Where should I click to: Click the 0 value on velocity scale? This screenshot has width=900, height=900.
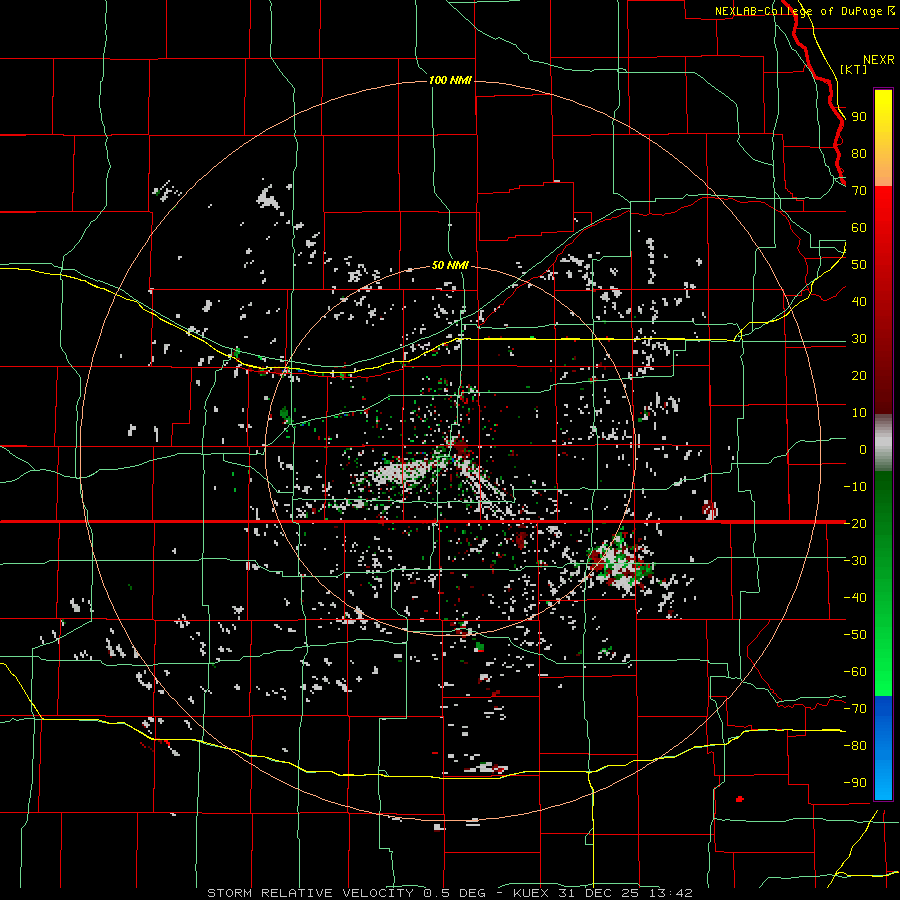click(x=863, y=450)
